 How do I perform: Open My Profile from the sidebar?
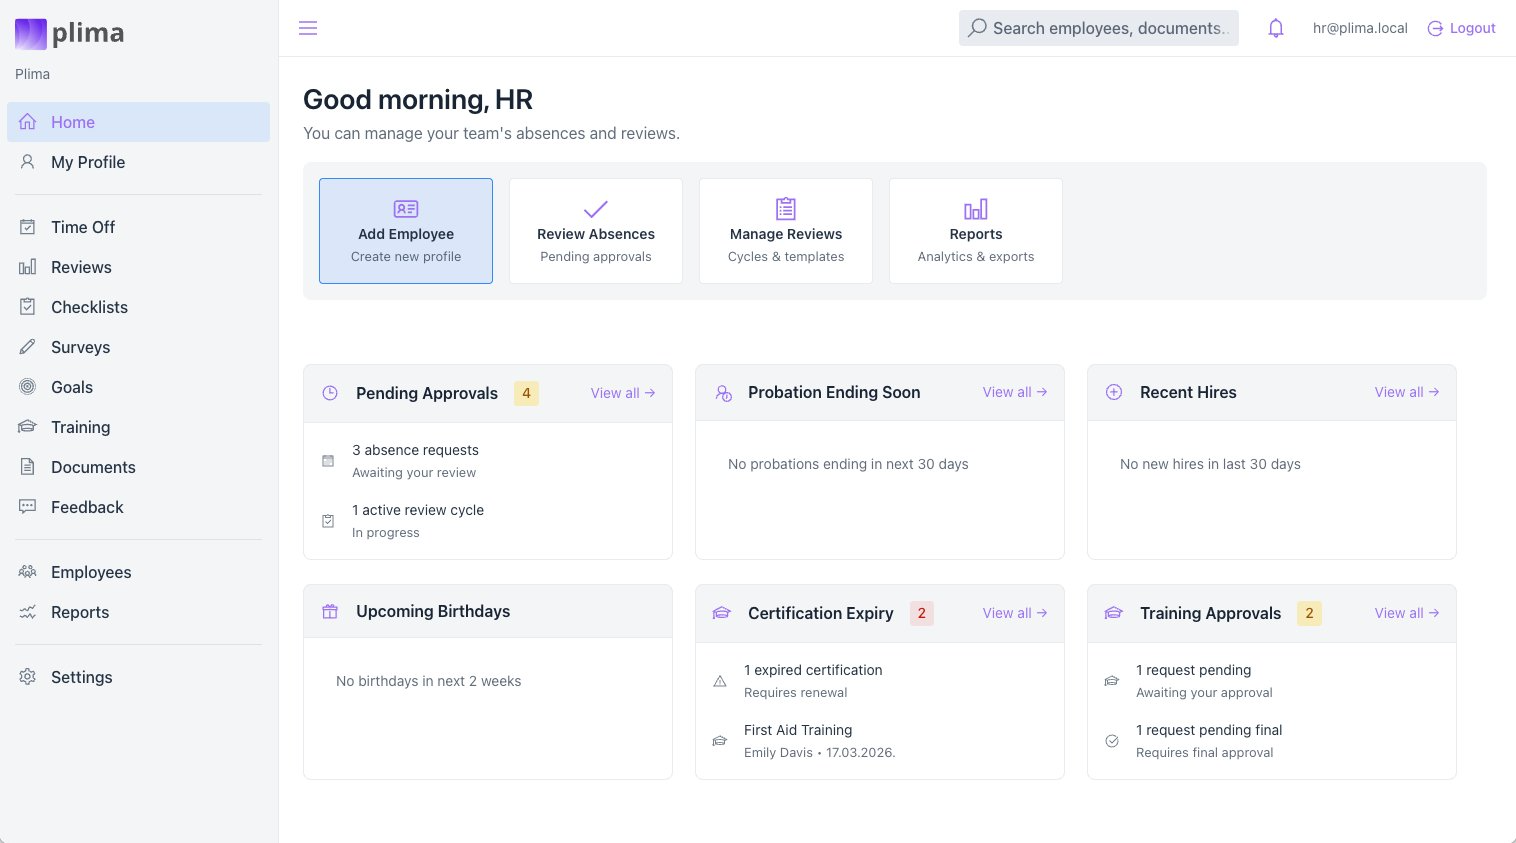(88, 162)
